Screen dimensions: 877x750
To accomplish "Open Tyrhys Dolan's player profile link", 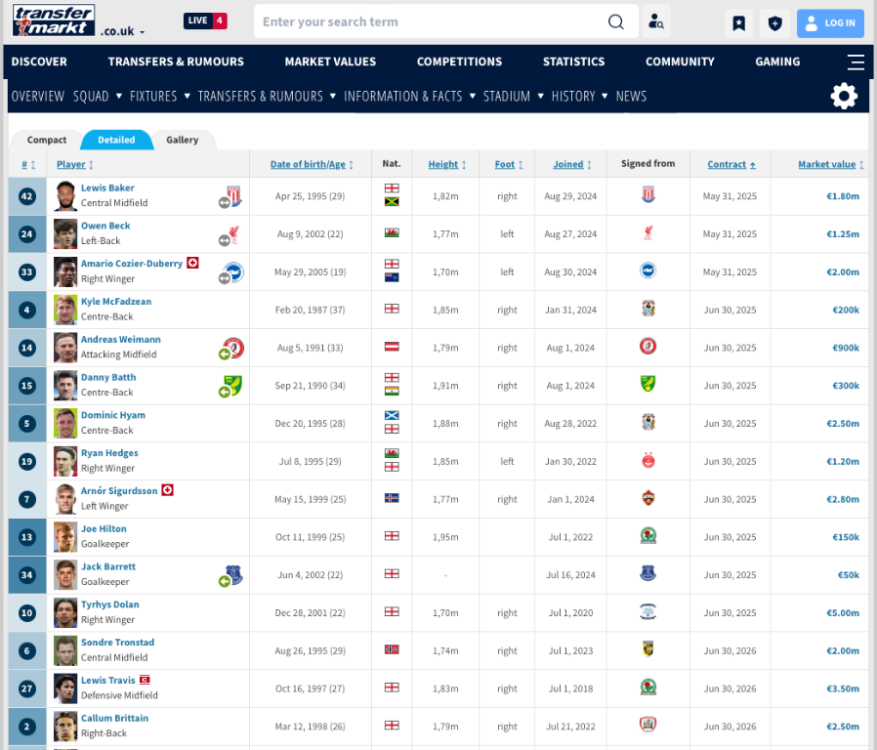I will pyautogui.click(x=110, y=604).
